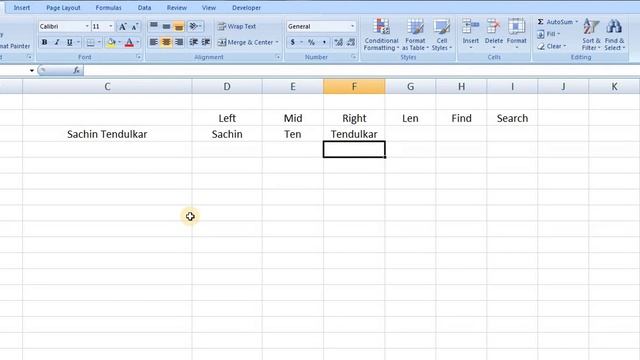Toggle Middle Align
The height and width of the screenshot is (360, 640).
pyautogui.click(x=166, y=27)
